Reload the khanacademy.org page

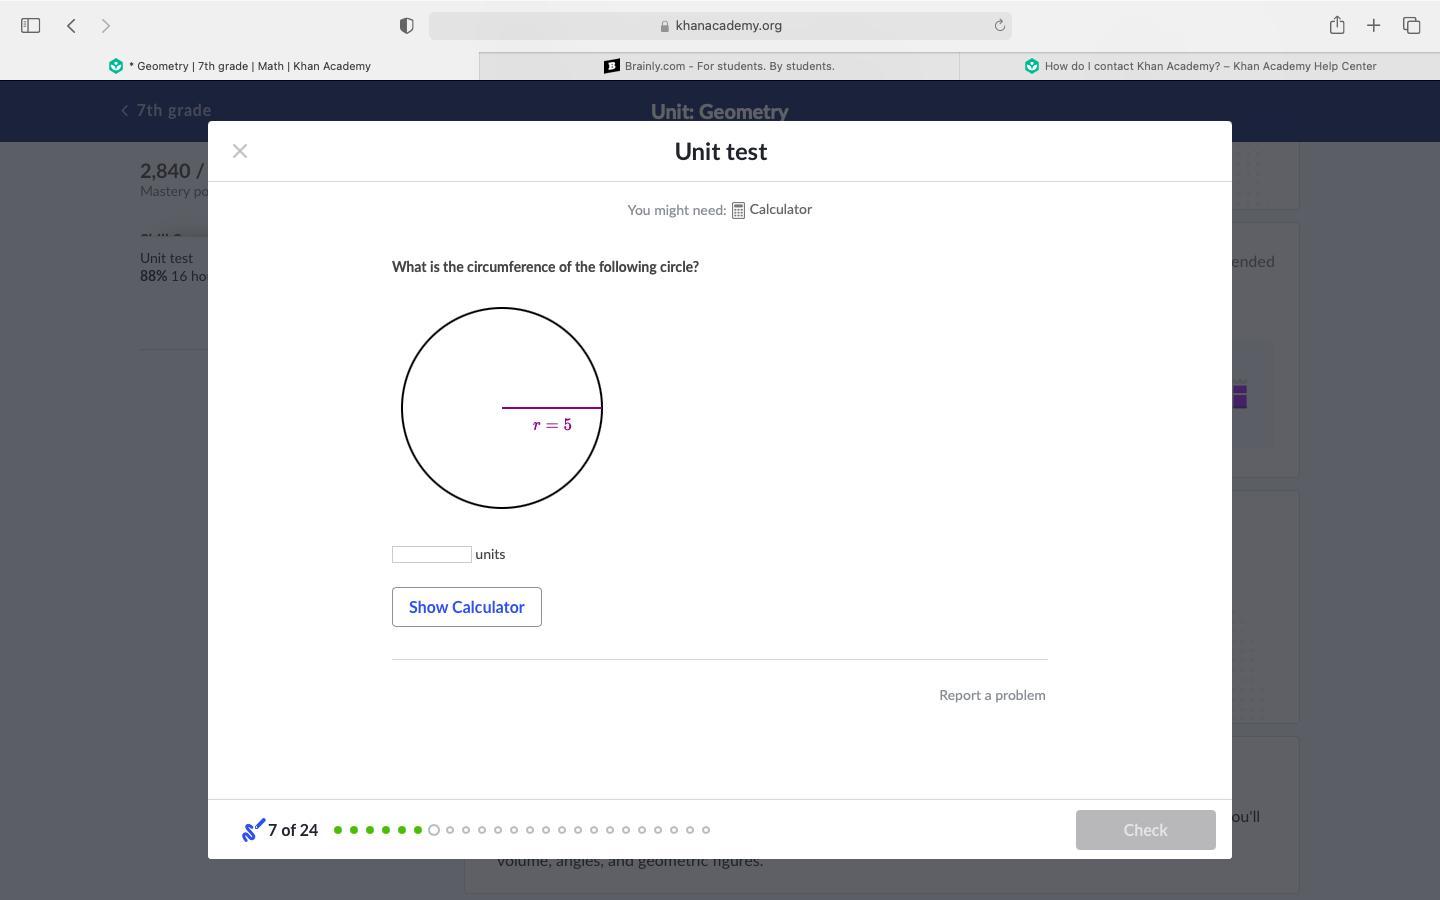pos(999,25)
